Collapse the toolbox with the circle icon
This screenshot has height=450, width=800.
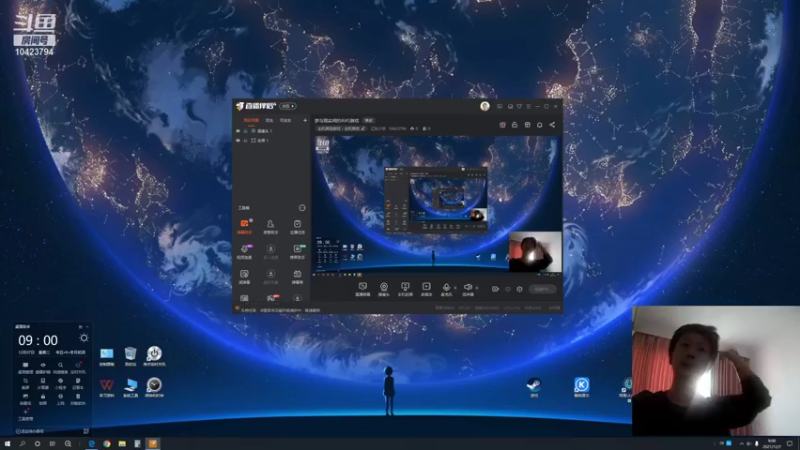pos(302,208)
